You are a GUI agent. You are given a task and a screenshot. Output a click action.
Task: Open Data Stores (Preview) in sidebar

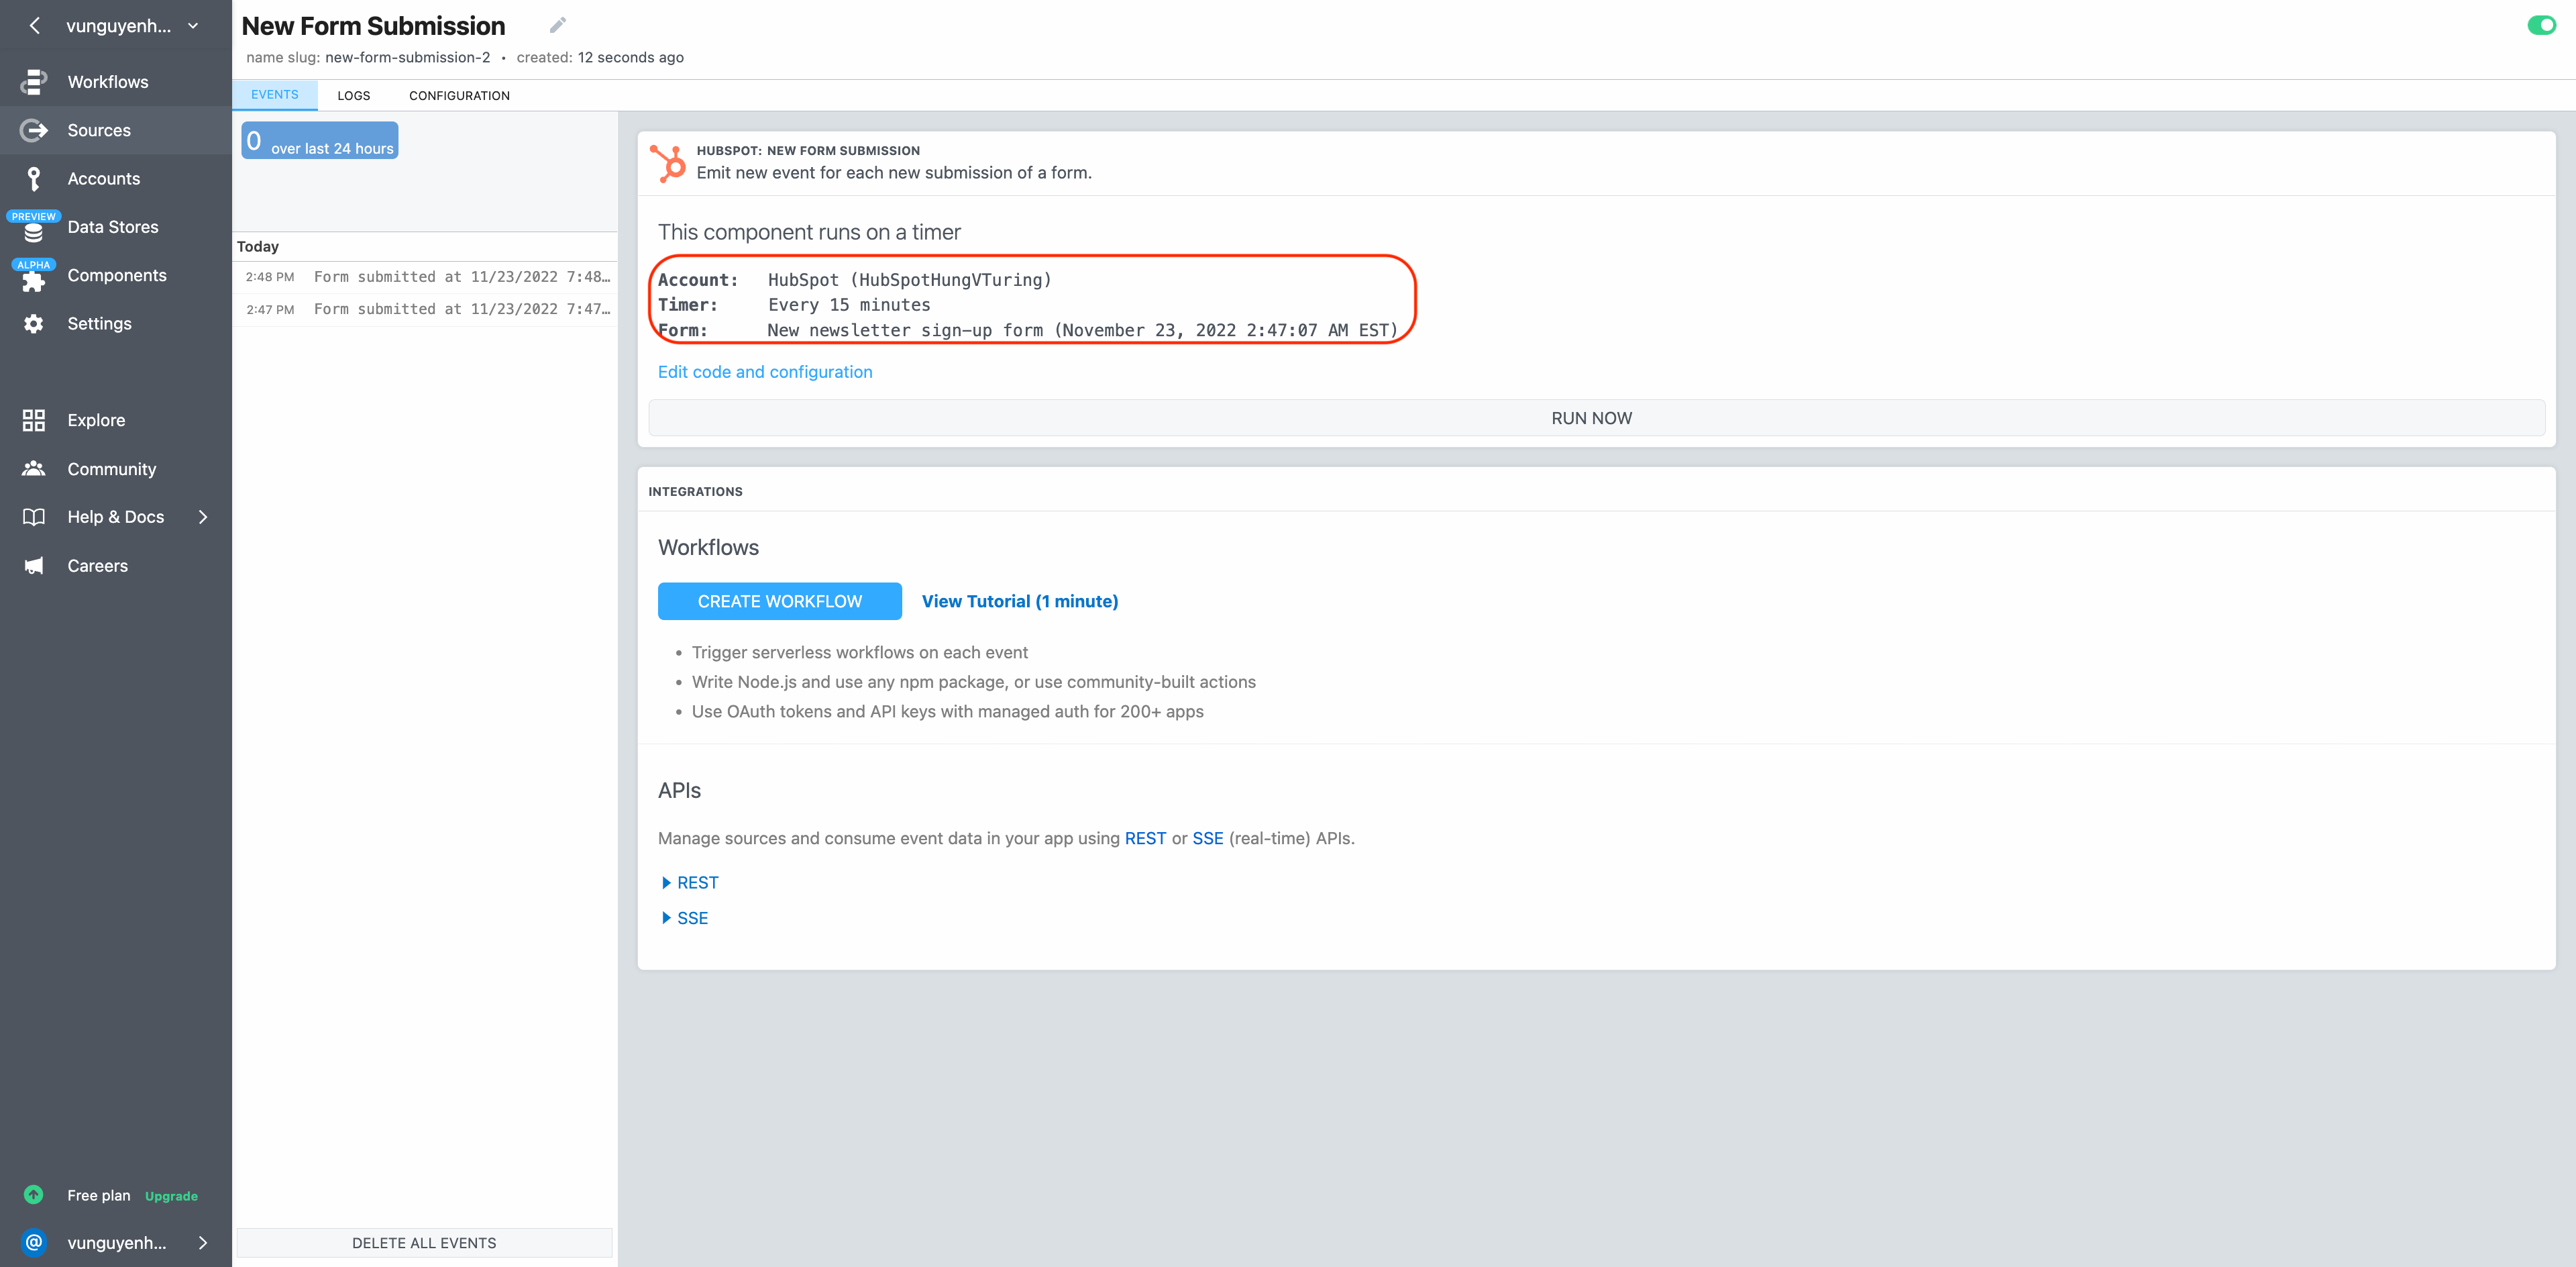112,226
